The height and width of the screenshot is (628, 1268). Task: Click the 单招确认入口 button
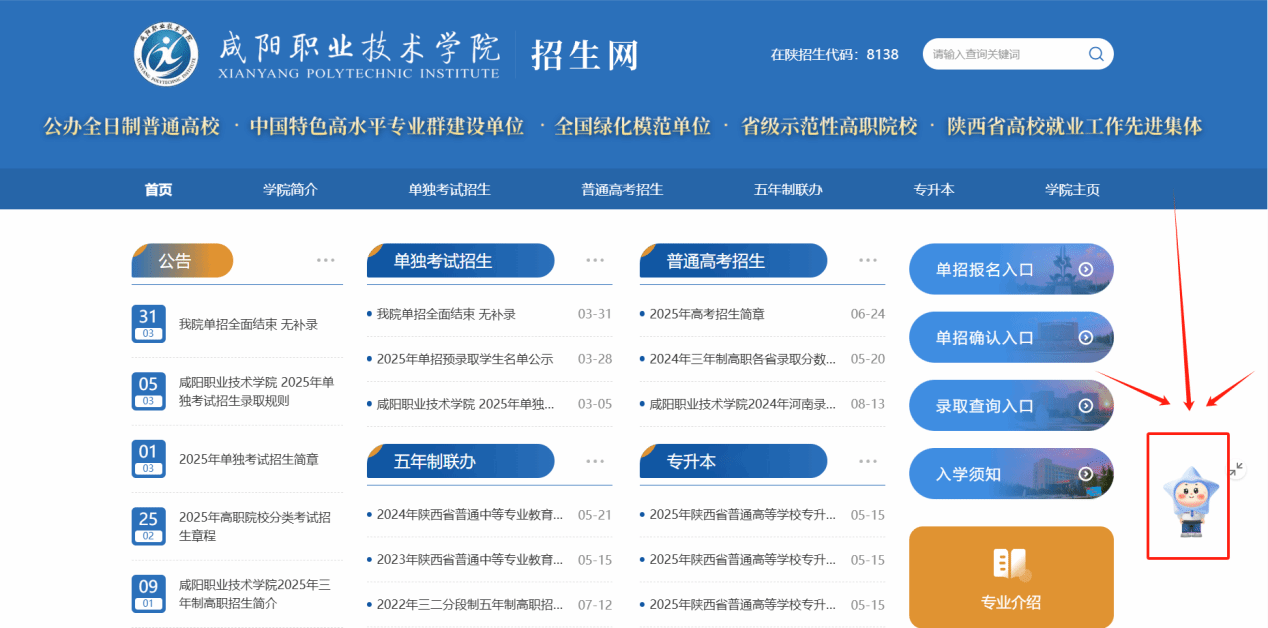(x=1011, y=338)
